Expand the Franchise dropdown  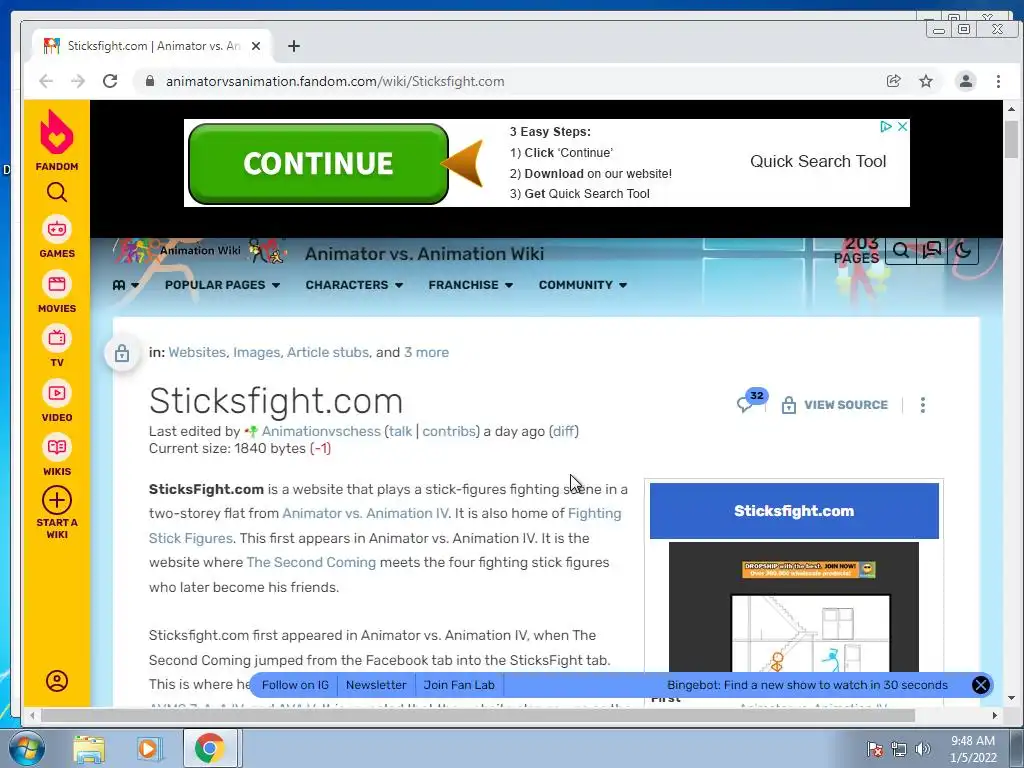pos(471,285)
